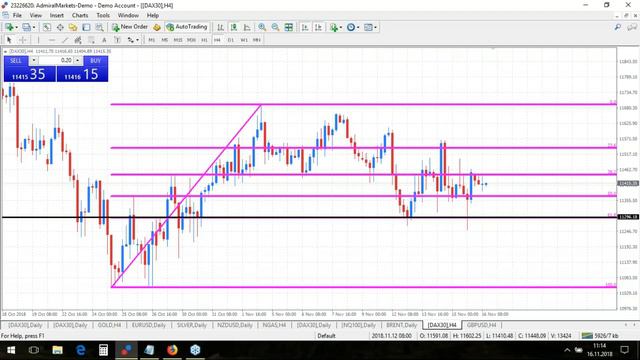Pick the horizontal line drawing tool
The width and height of the screenshot is (640, 360).
(52, 40)
